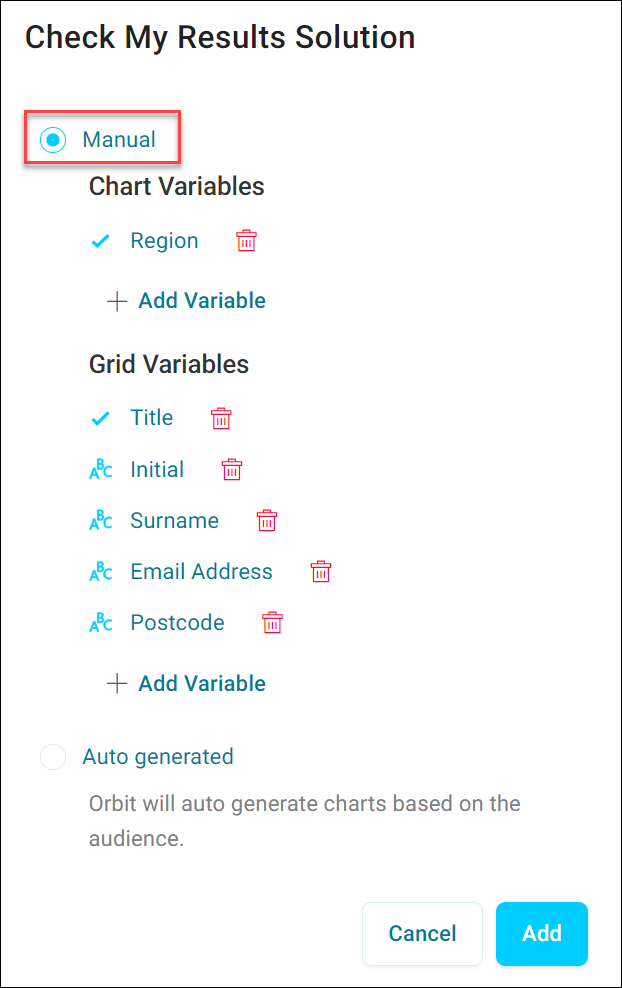Delete the Postcode grid variable
This screenshot has width=622, height=988.
[x=272, y=623]
